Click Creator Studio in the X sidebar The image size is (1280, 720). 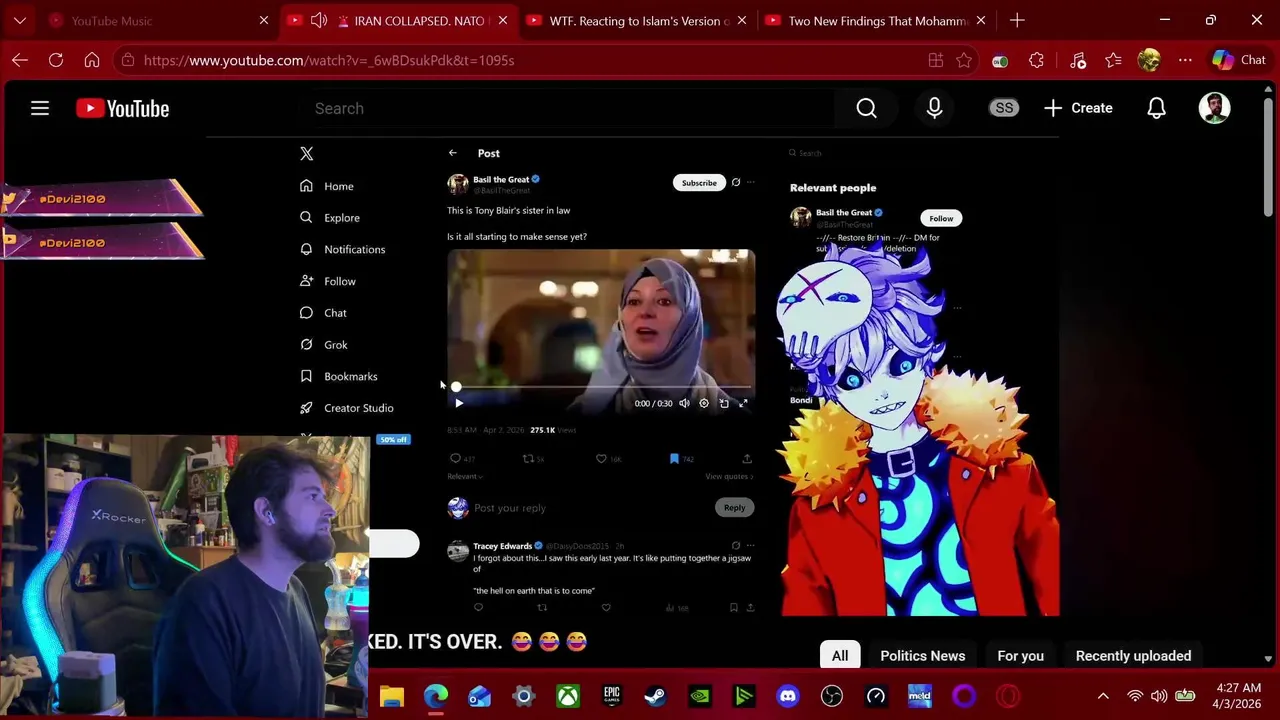[x=347, y=408]
